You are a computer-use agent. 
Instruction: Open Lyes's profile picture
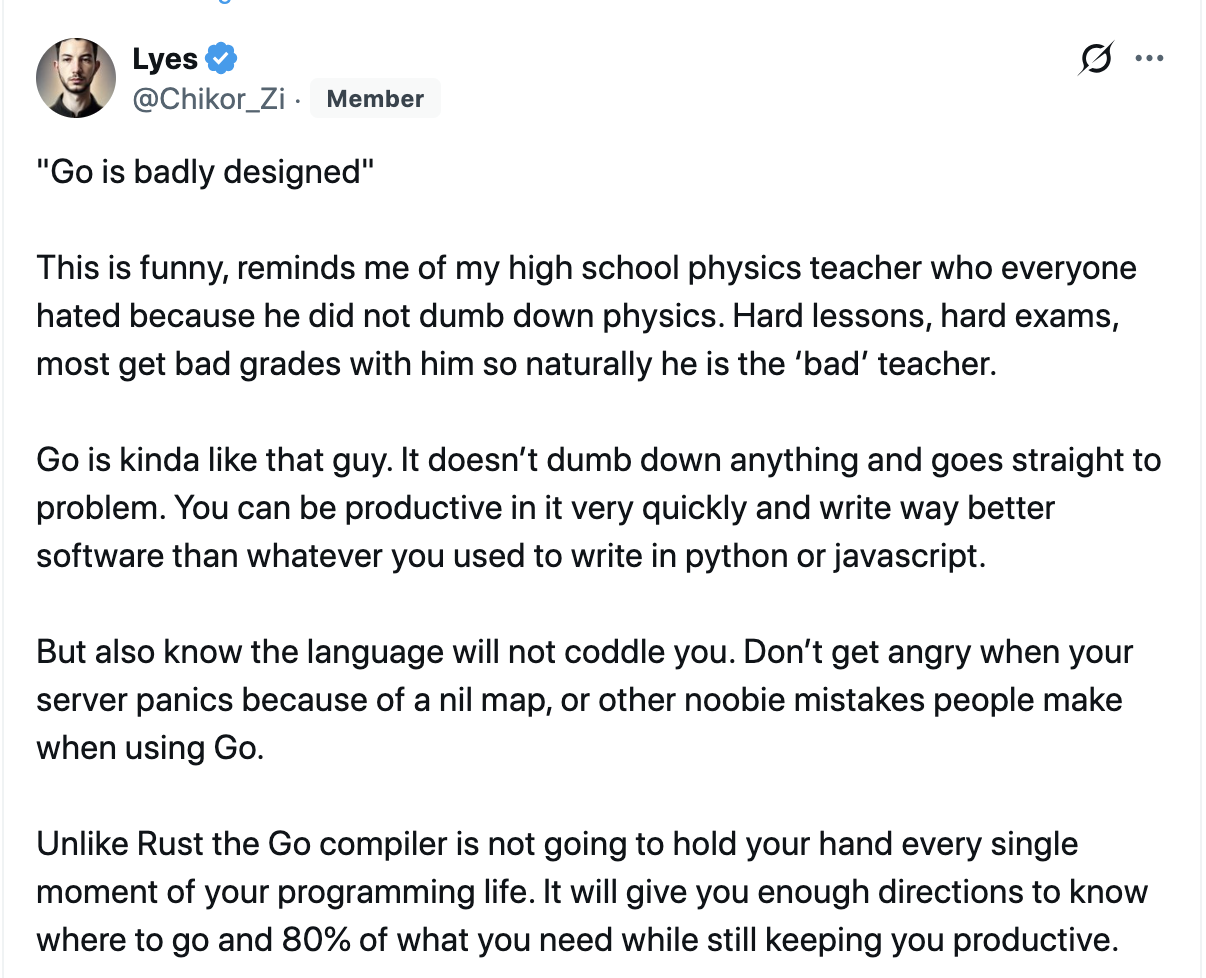pyautogui.click(x=76, y=78)
